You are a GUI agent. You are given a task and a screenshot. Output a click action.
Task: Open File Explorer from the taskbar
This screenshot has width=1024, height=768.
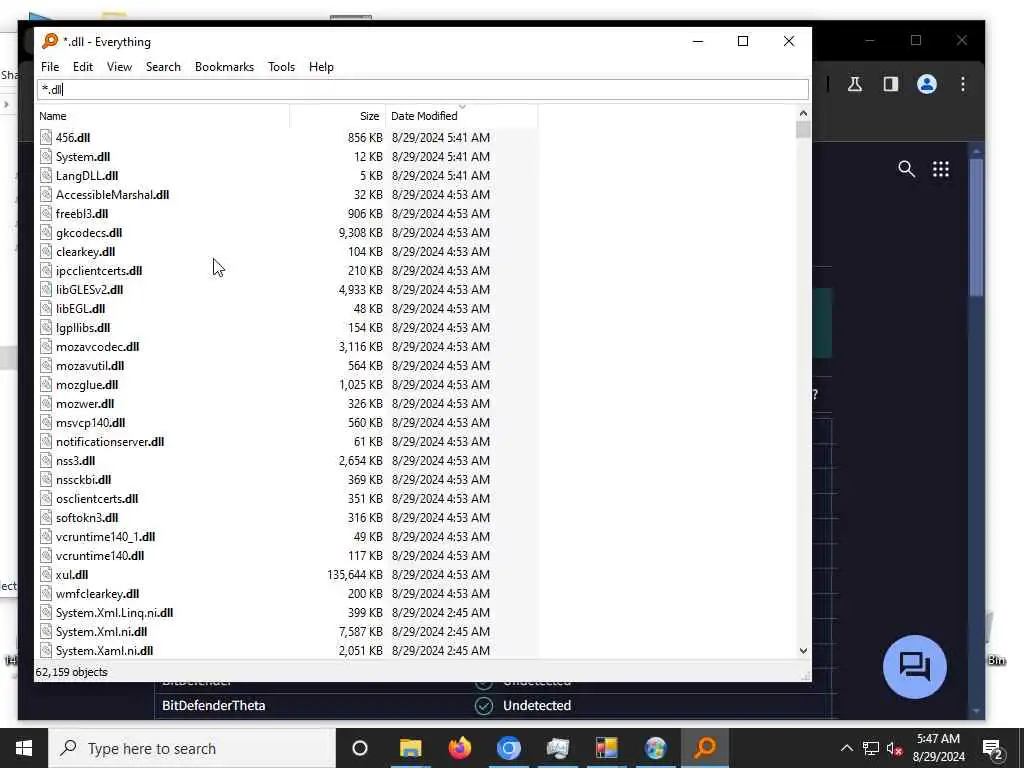(x=411, y=748)
